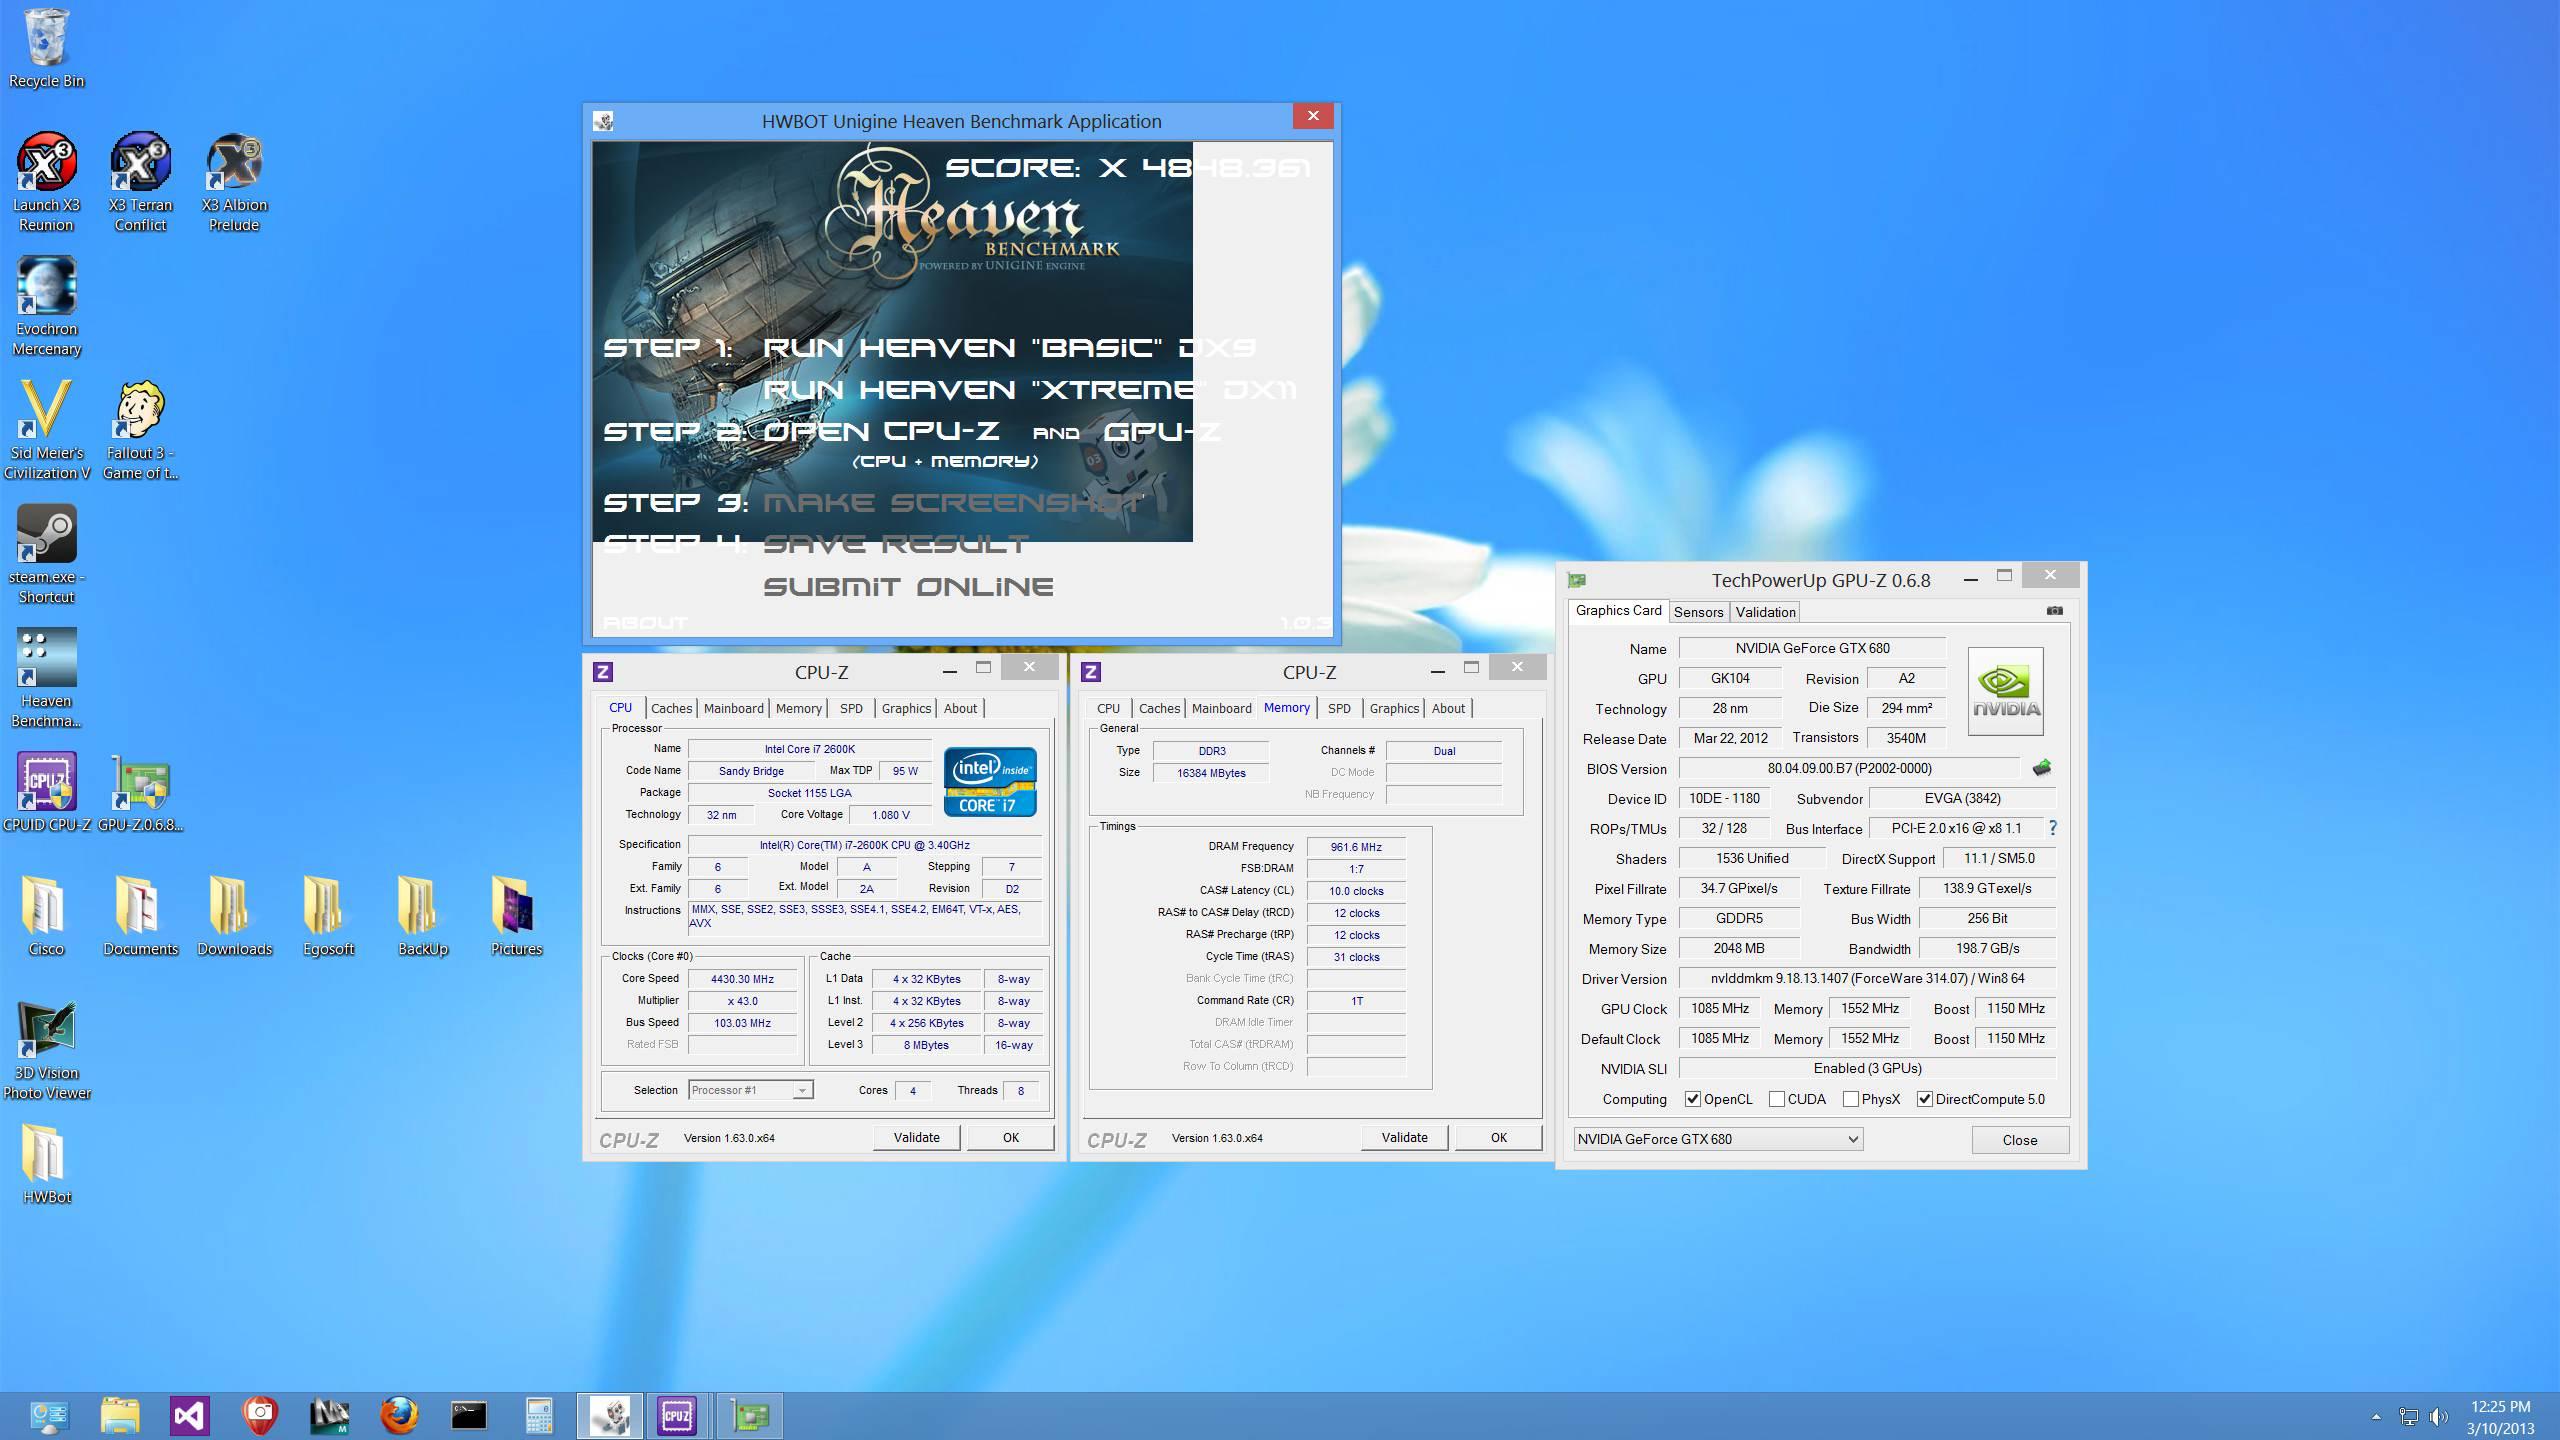Open Mainboard tab in left CPU-Z window
This screenshot has width=2560, height=1440.
click(733, 708)
